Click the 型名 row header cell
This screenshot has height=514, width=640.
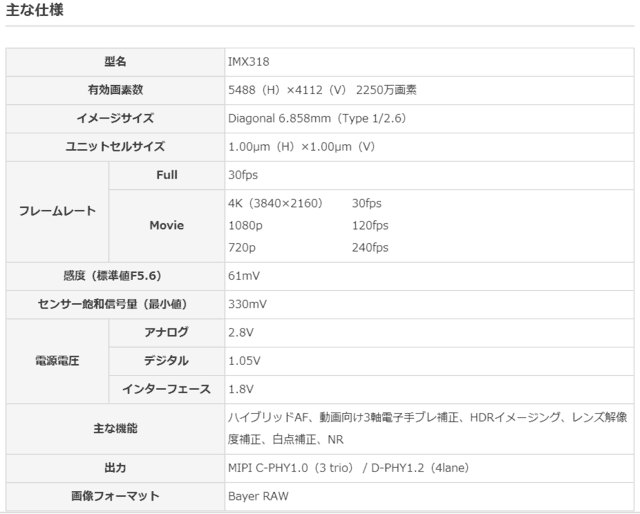115,61
